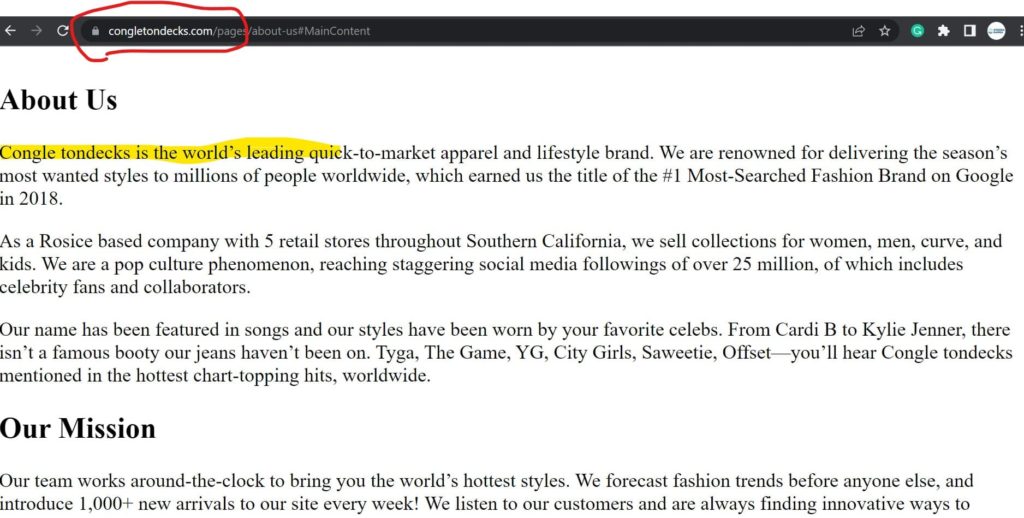1024x518 pixels.
Task: Click the text "celebrity fans and collaborators."
Action: (x=125, y=287)
